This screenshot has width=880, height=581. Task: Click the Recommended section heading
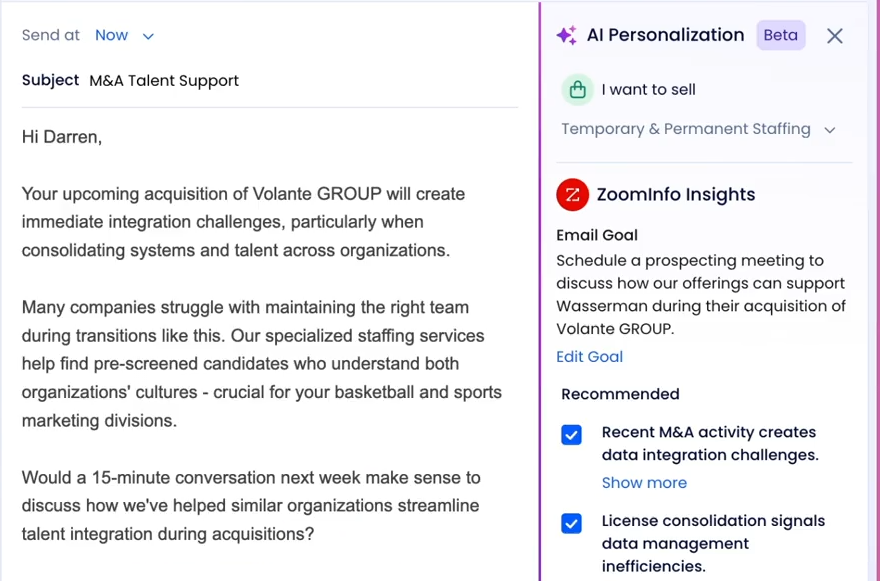tap(620, 394)
